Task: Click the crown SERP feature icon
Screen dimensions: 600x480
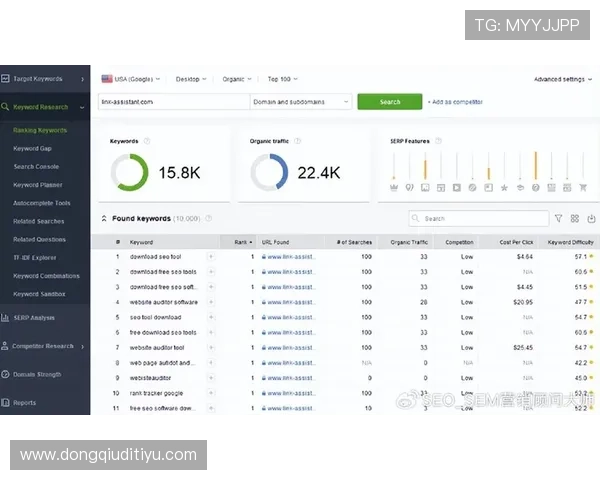Action: pyautogui.click(x=394, y=187)
